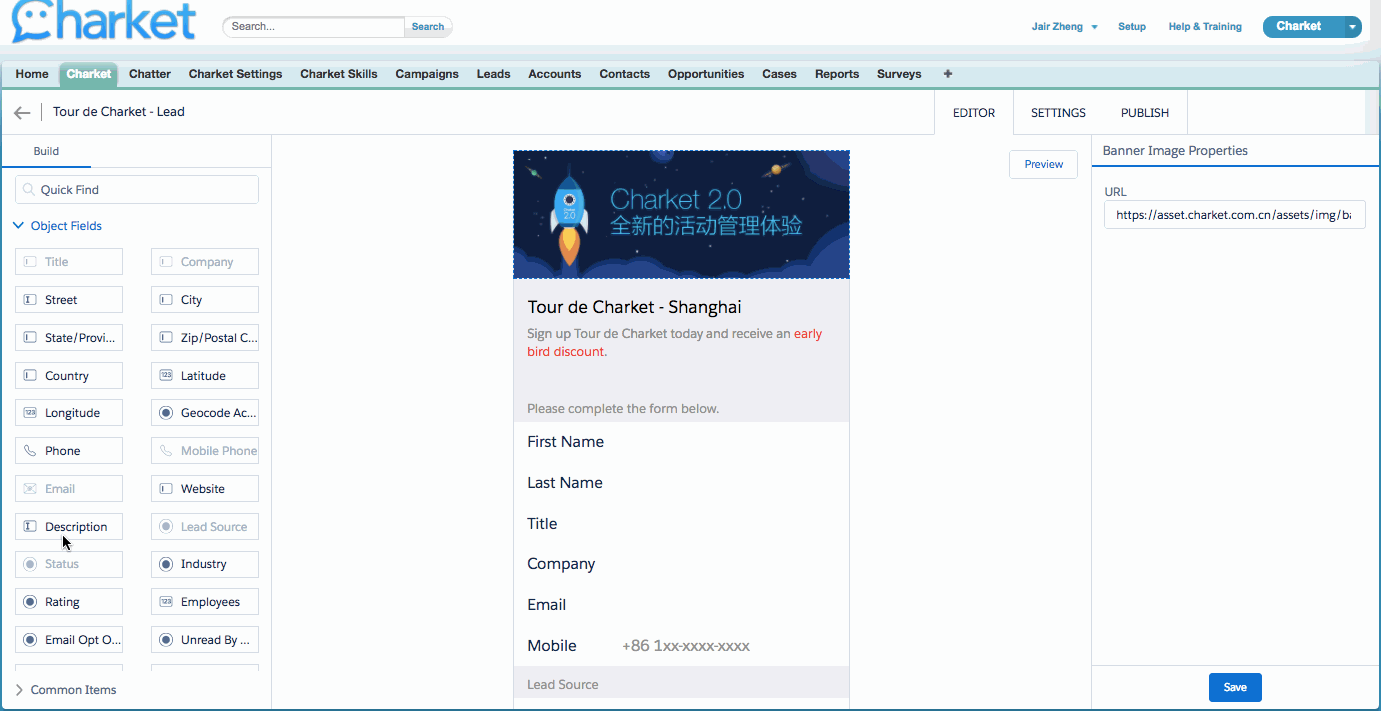Click the Phone field icon
The width and height of the screenshot is (1381, 711).
pyautogui.click(x=30, y=451)
